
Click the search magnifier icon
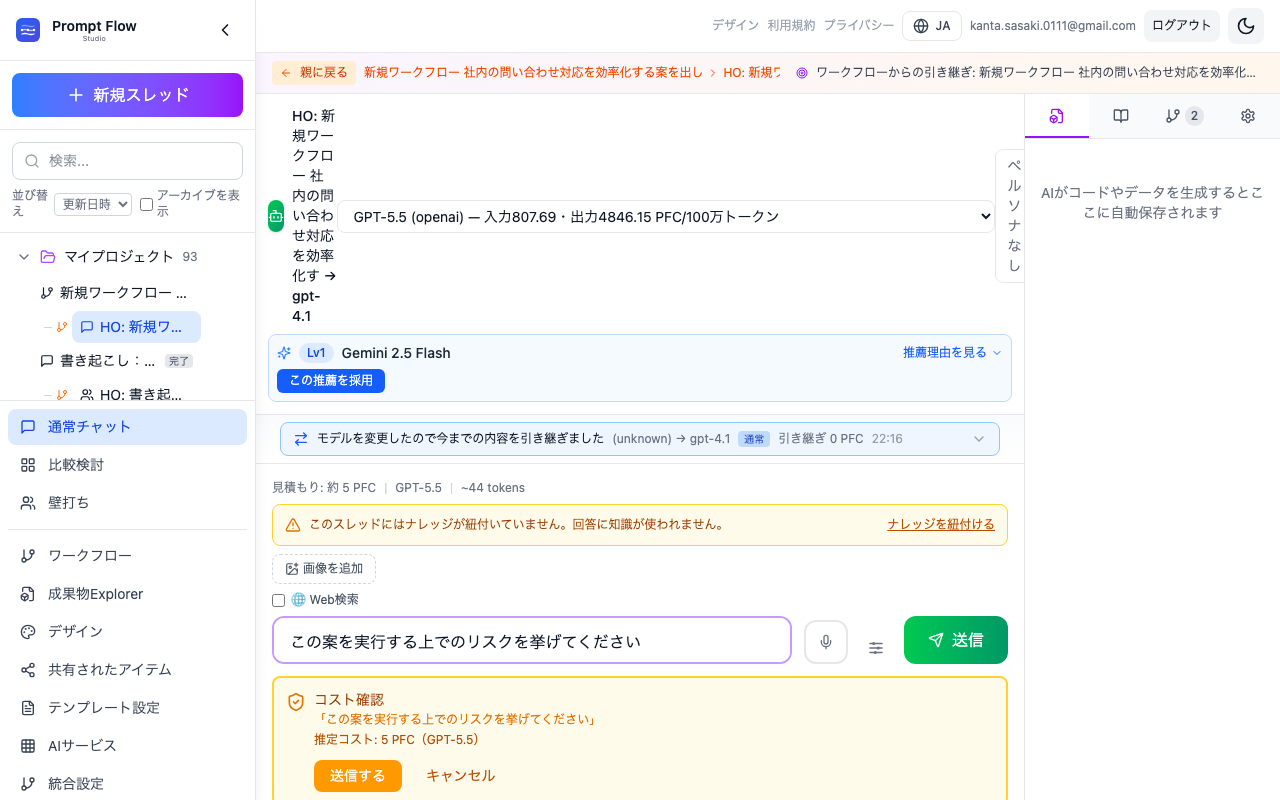[32, 161]
